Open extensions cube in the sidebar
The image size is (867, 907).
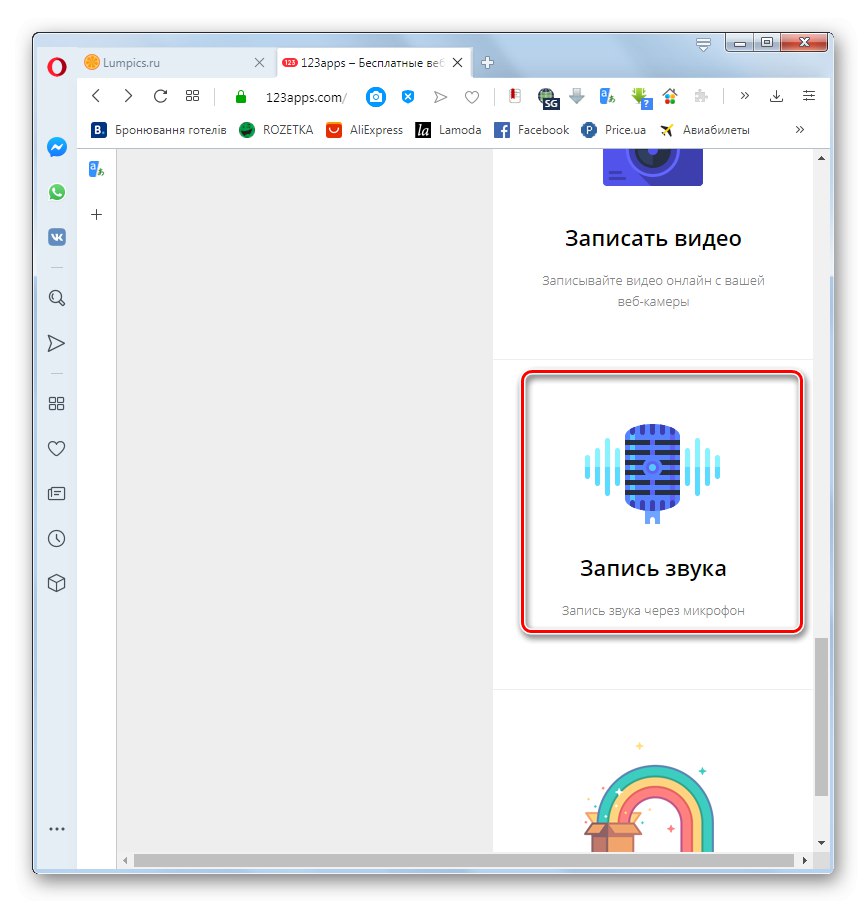(x=57, y=583)
